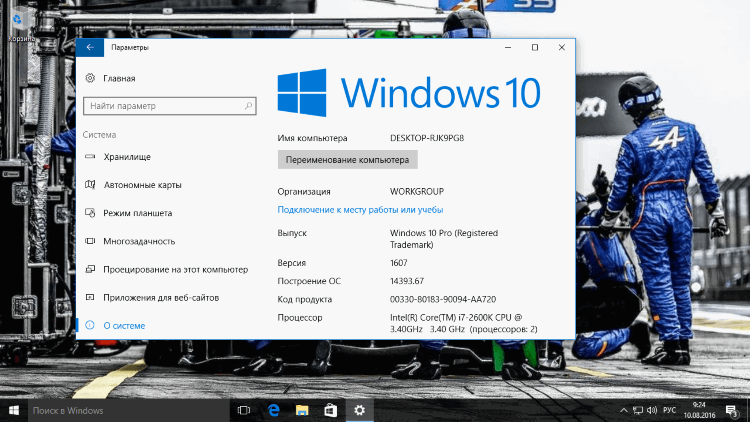
Task: Click the WORKGROUP organization value
Action: (x=417, y=191)
